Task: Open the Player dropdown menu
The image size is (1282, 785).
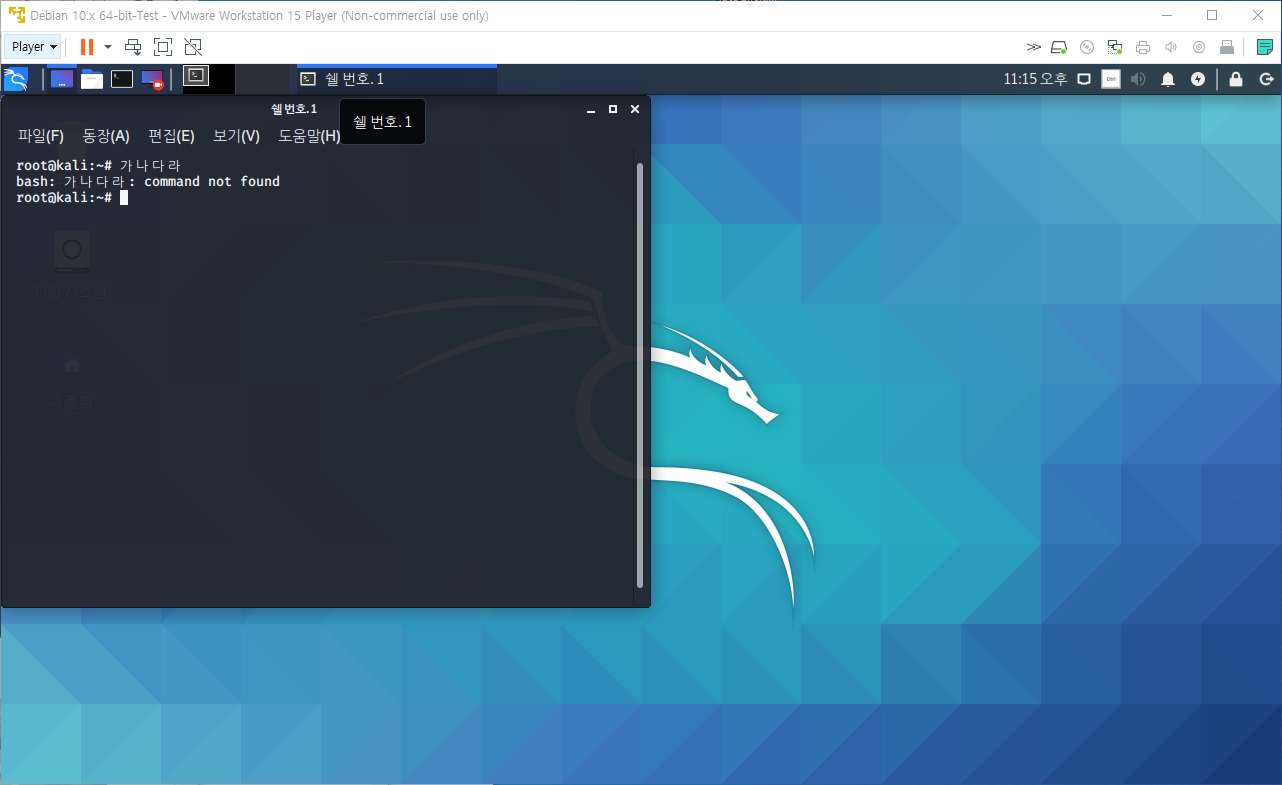Action: click(x=33, y=47)
